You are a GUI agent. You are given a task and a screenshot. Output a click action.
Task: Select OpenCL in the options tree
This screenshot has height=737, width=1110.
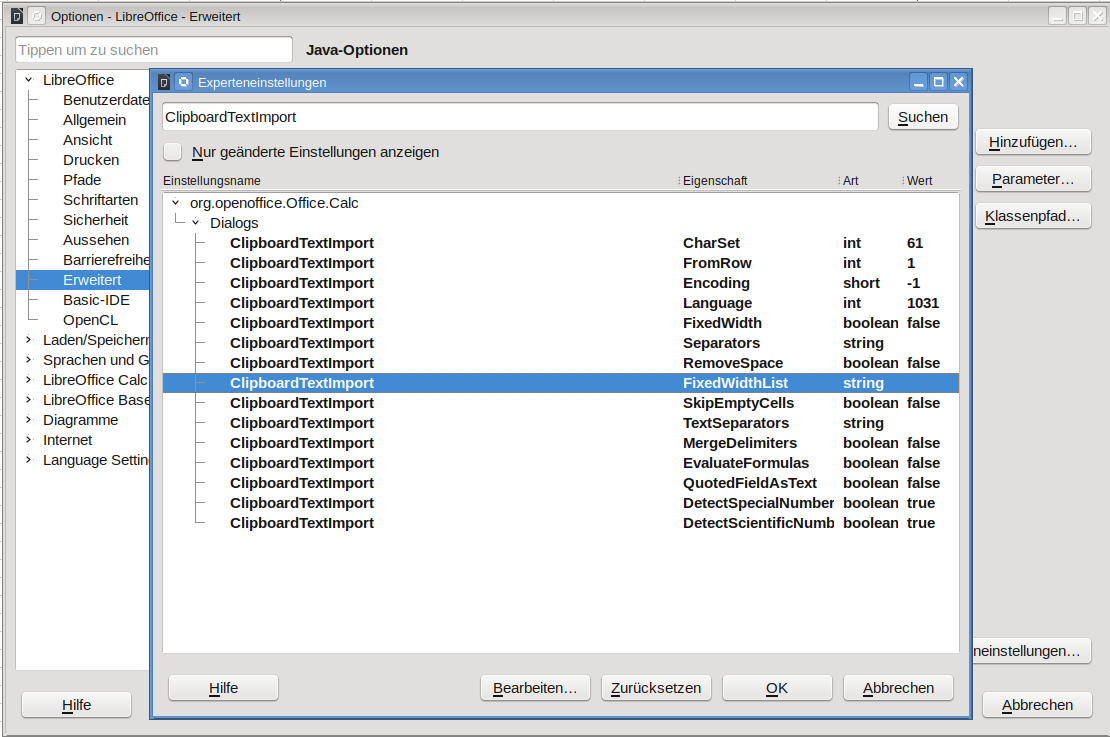click(x=91, y=320)
